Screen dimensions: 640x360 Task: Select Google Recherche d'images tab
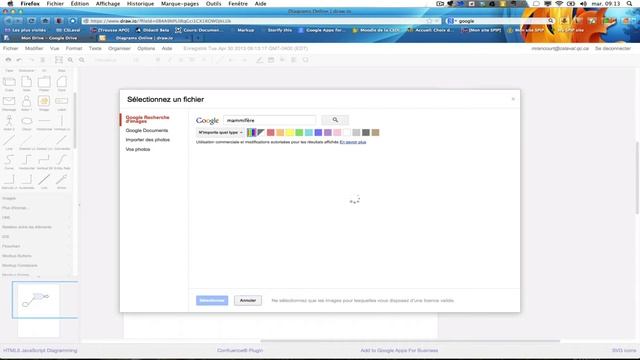tap(147, 119)
